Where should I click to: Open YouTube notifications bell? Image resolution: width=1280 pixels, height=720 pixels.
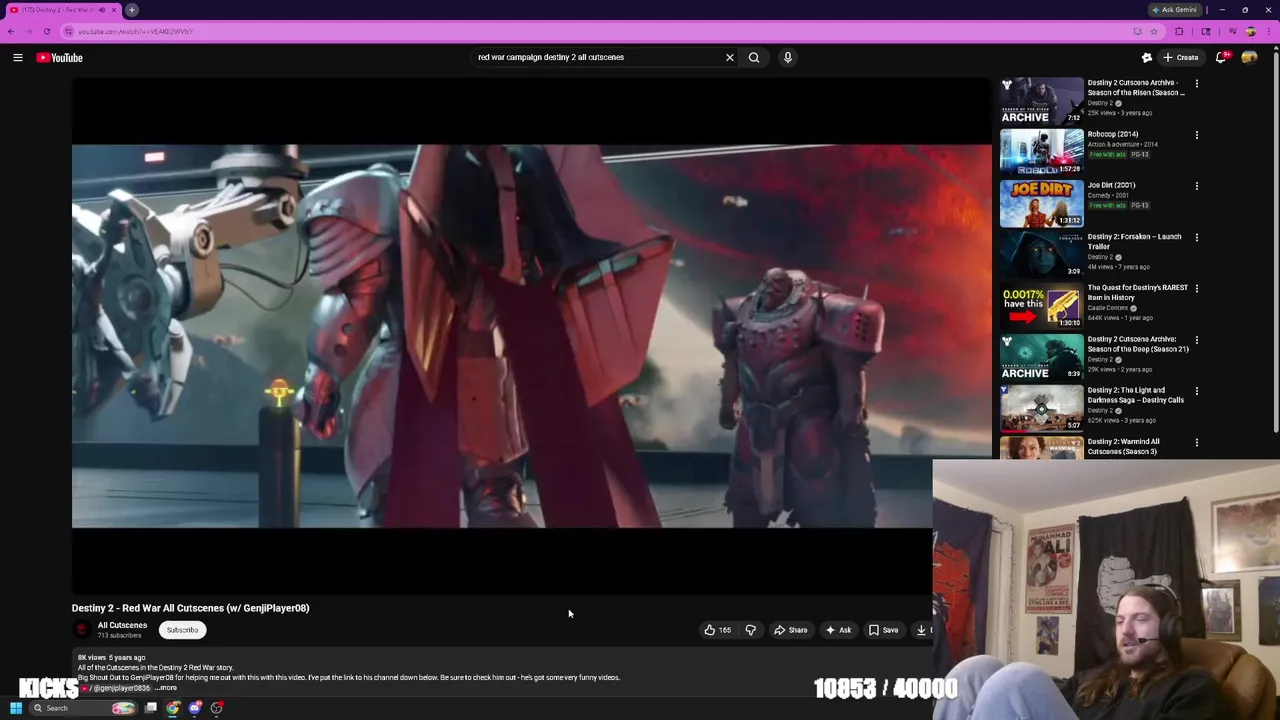click(x=1221, y=58)
